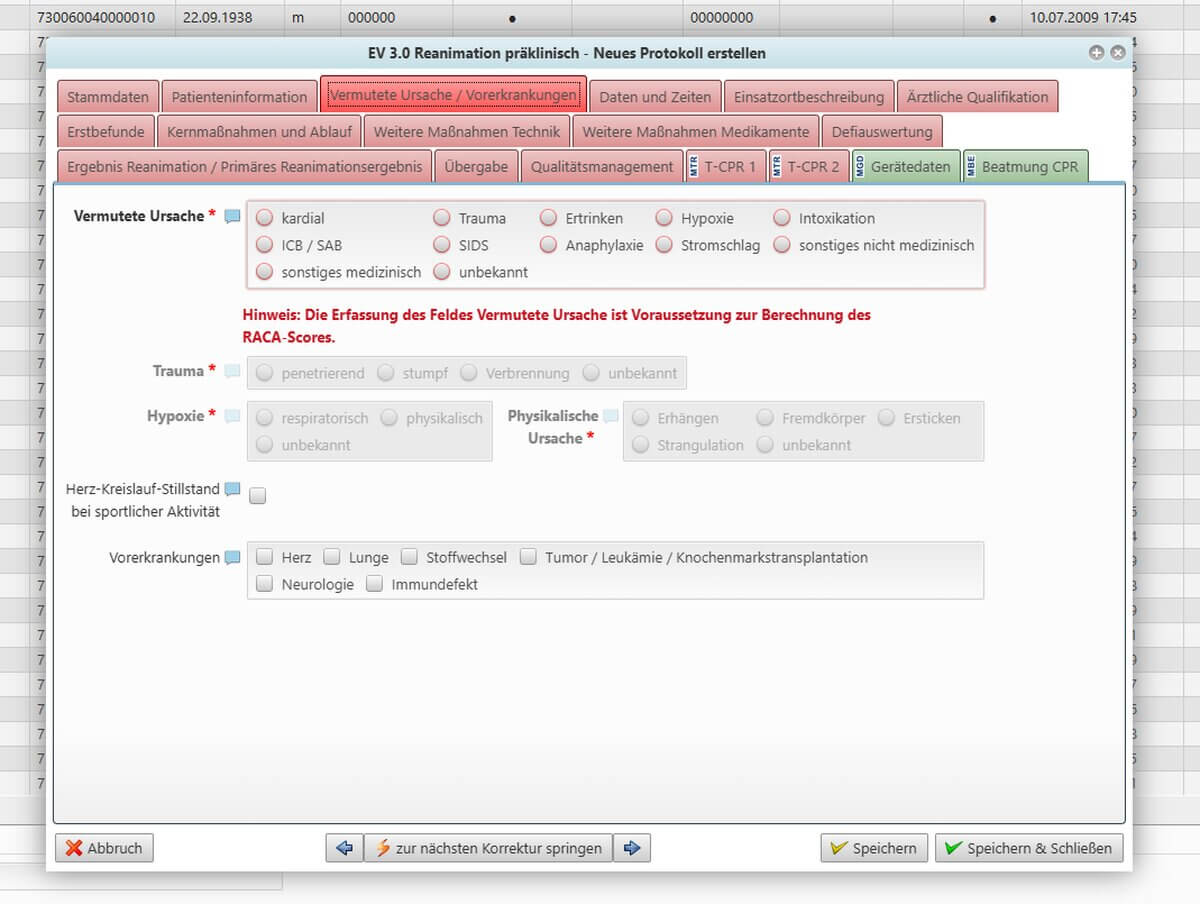Open the Patienteninformation tab

click(239, 97)
